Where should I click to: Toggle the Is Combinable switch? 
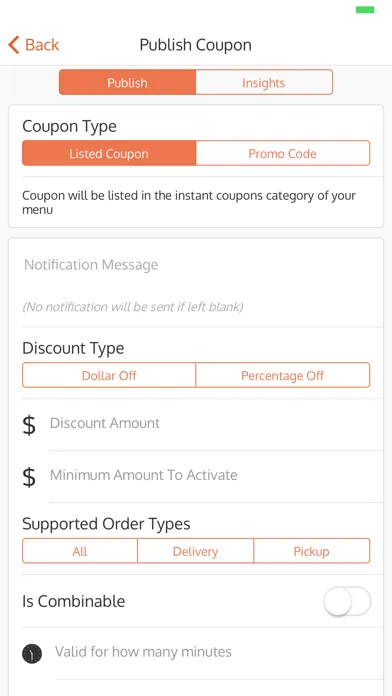pos(347,601)
